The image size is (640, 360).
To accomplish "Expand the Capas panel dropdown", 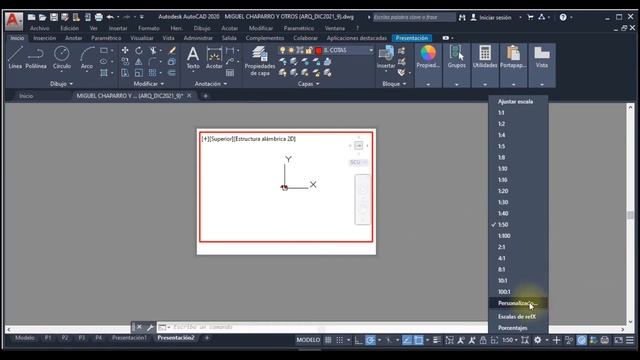I will (x=308, y=84).
